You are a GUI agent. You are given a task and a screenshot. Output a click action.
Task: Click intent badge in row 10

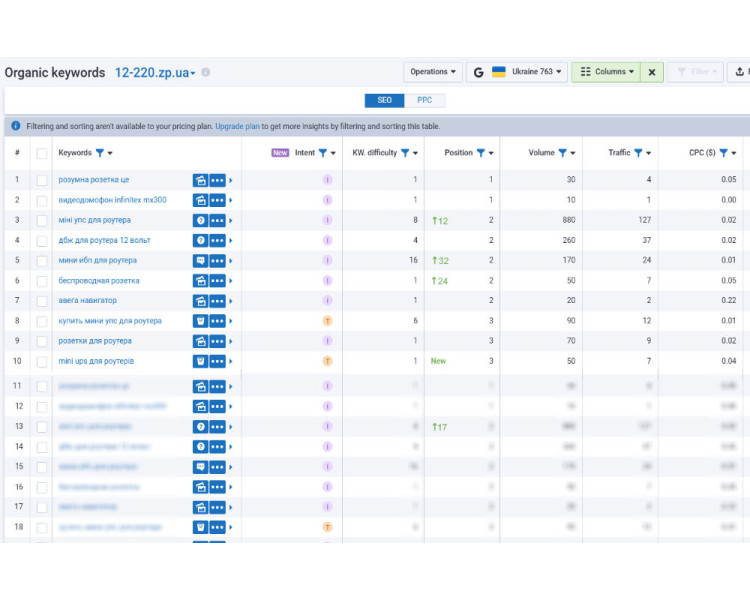click(328, 361)
